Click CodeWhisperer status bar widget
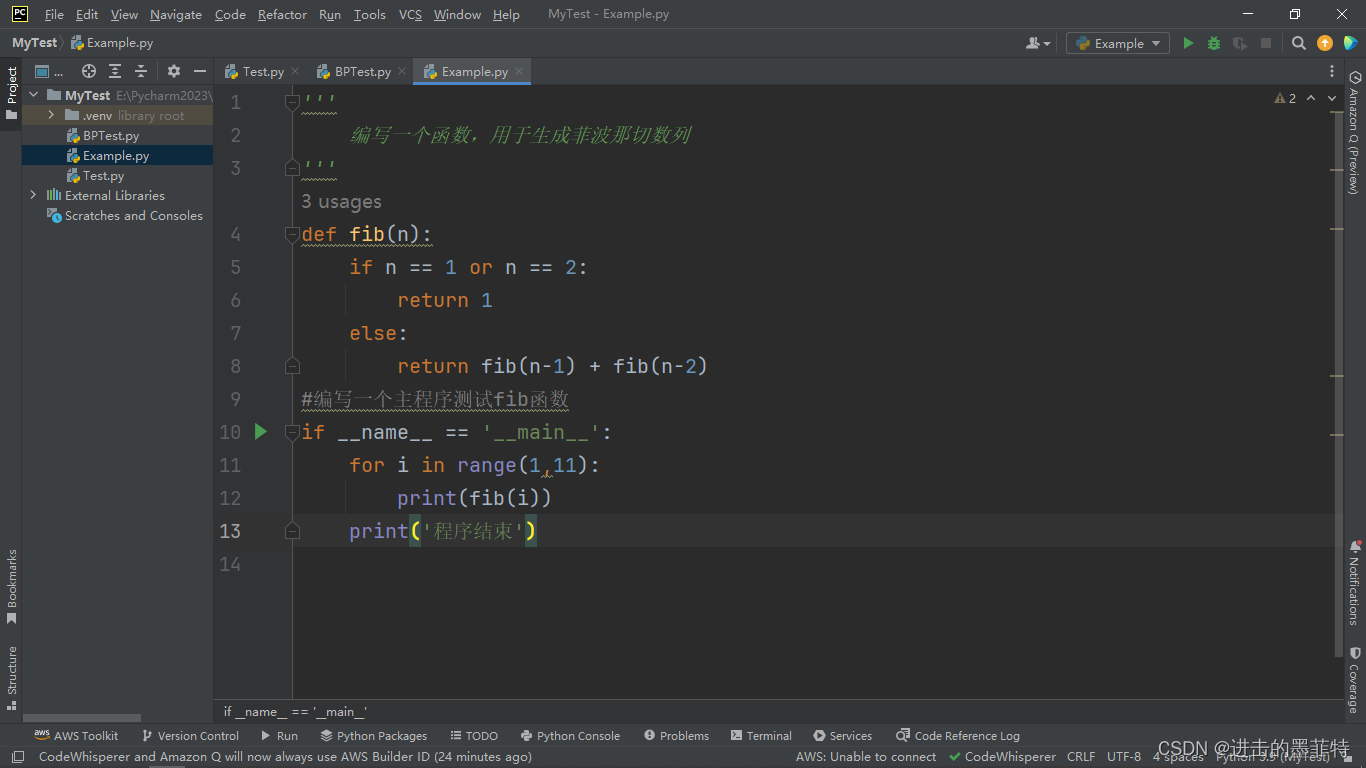1366x768 pixels. tap(1001, 757)
